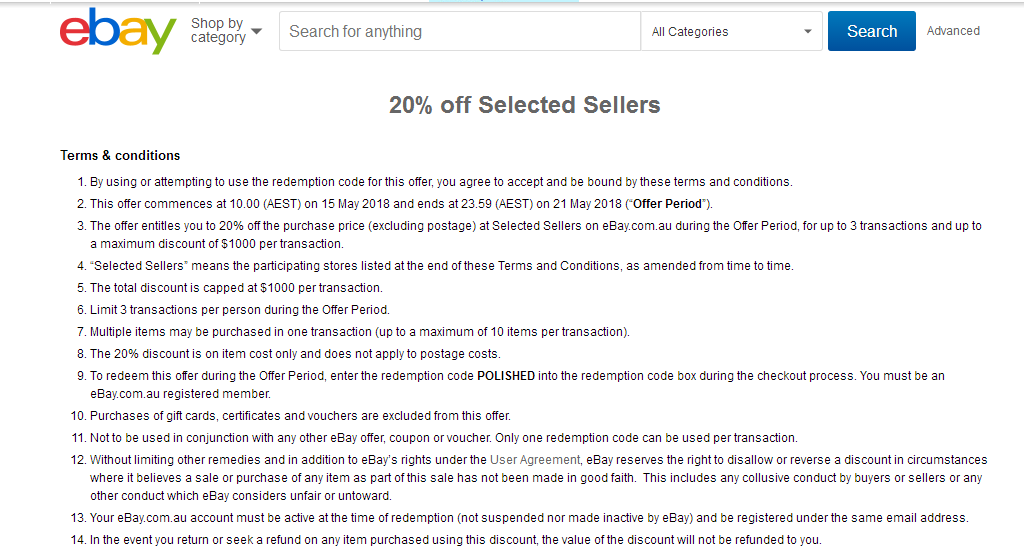
Task: Open the All Categories combo box
Action: (x=731, y=31)
